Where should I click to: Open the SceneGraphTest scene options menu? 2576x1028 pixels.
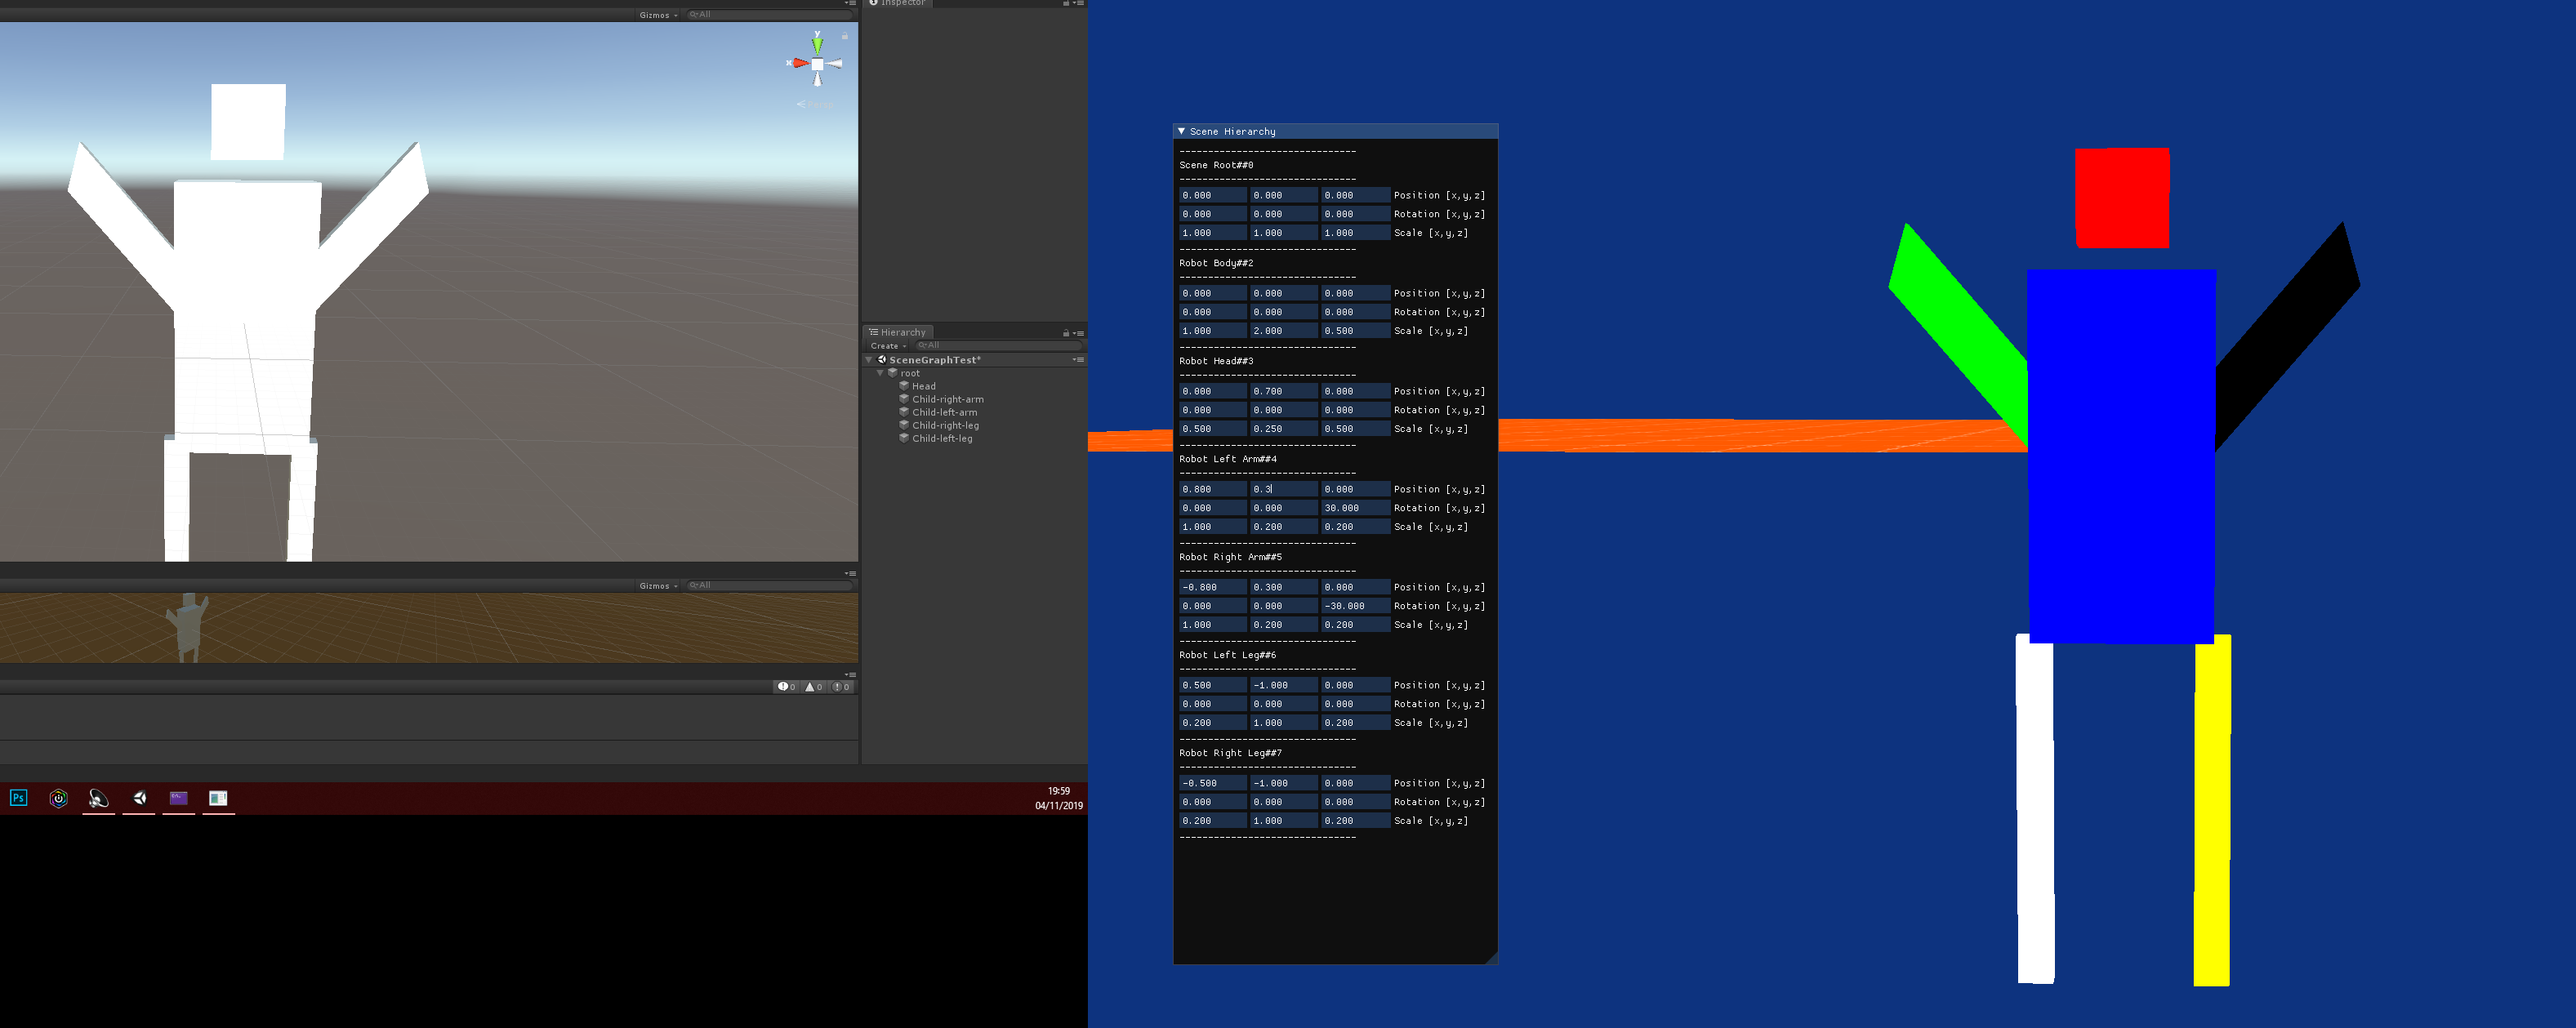[1077, 360]
